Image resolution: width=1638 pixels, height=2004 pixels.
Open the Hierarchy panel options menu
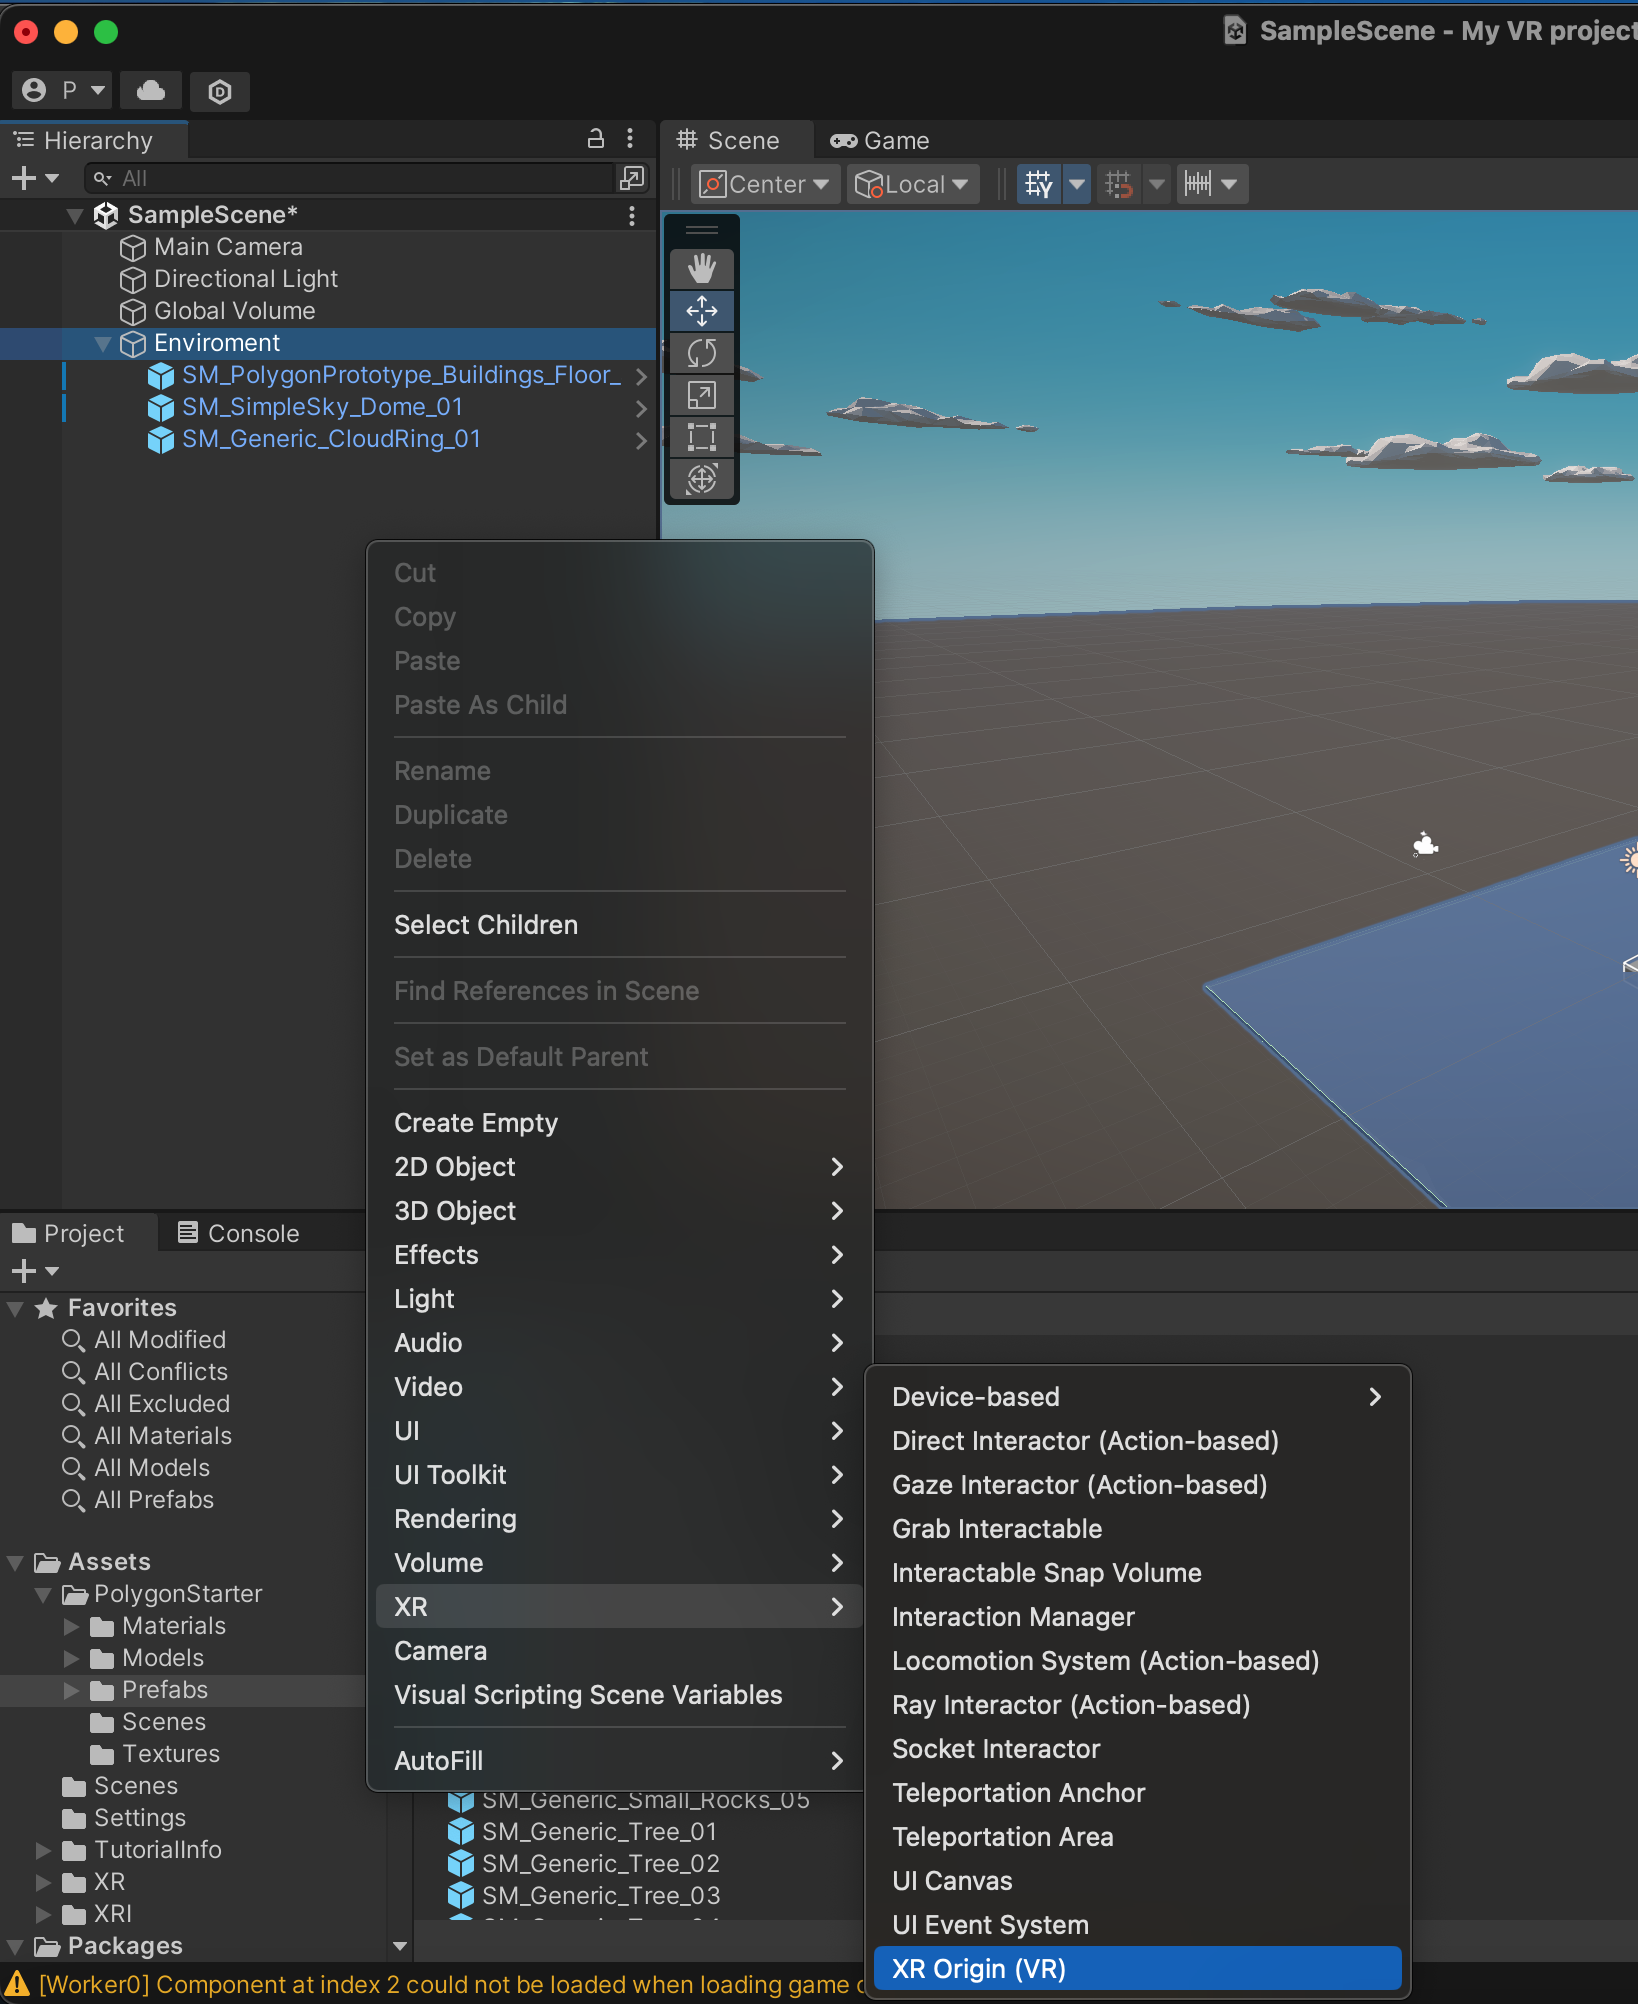tap(630, 139)
